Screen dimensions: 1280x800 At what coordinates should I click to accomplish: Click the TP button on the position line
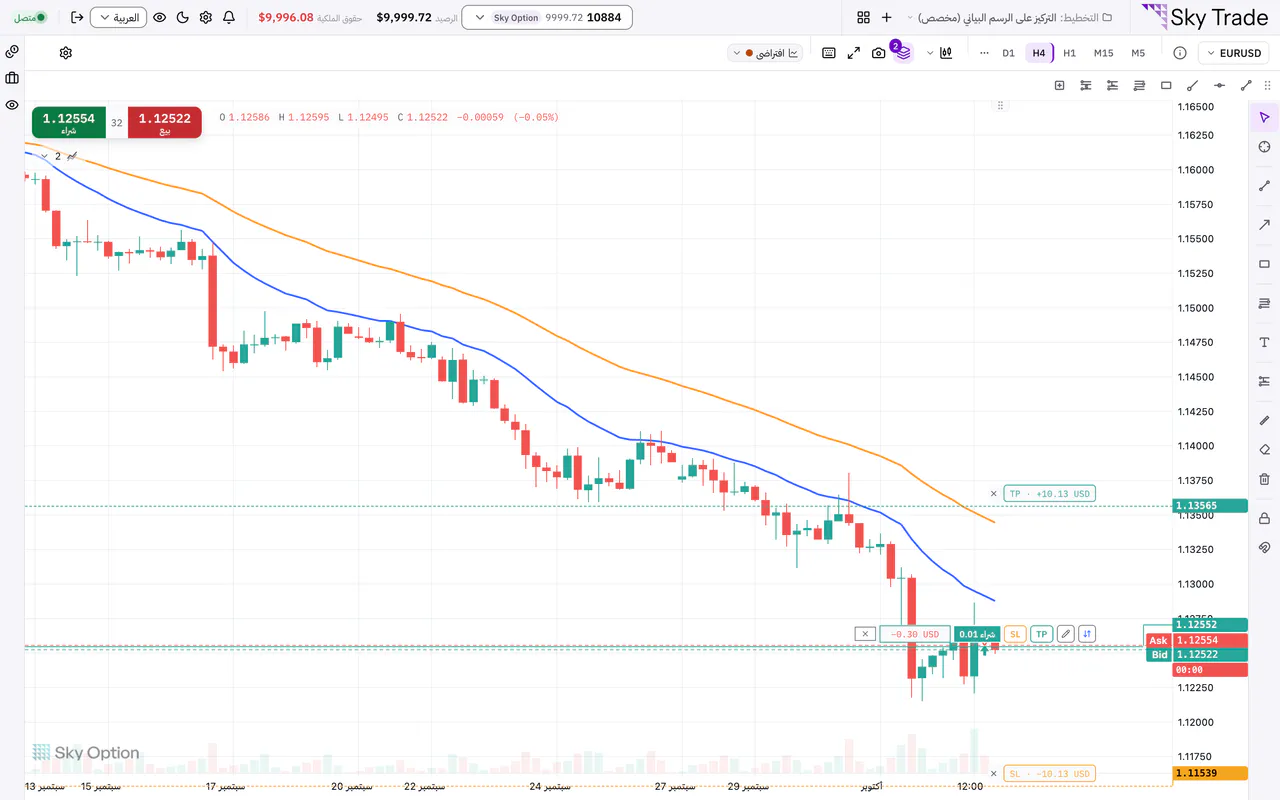tap(1041, 634)
